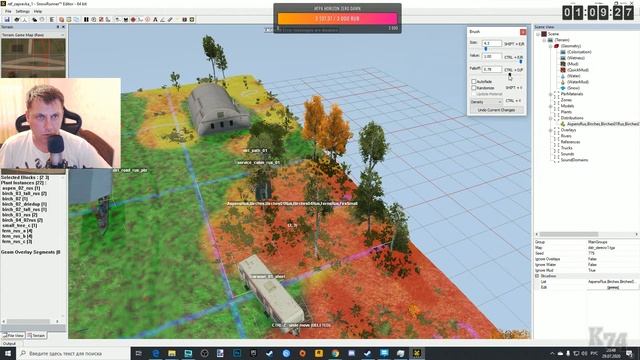Open Microsoft Edge from the taskbar
640x360 pixels.
tap(155, 353)
